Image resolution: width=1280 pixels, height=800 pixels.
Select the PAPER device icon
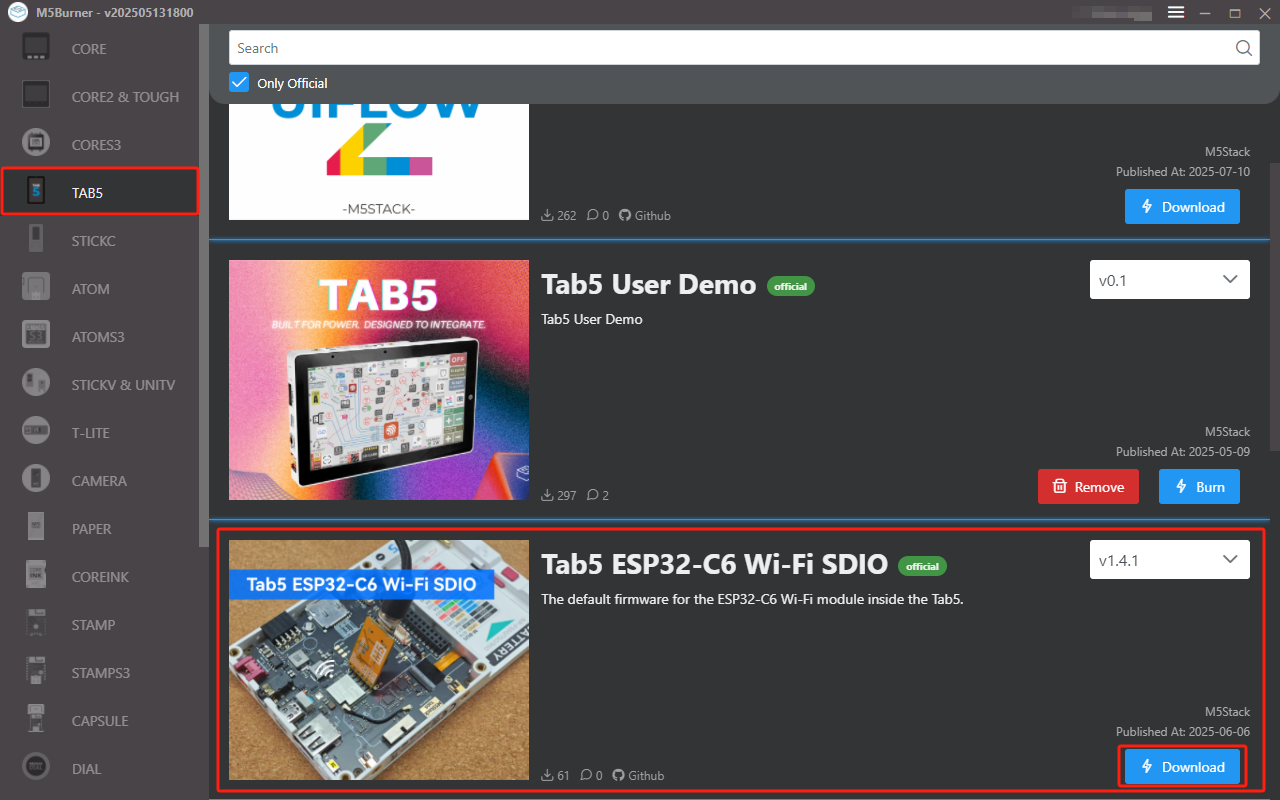(x=36, y=528)
